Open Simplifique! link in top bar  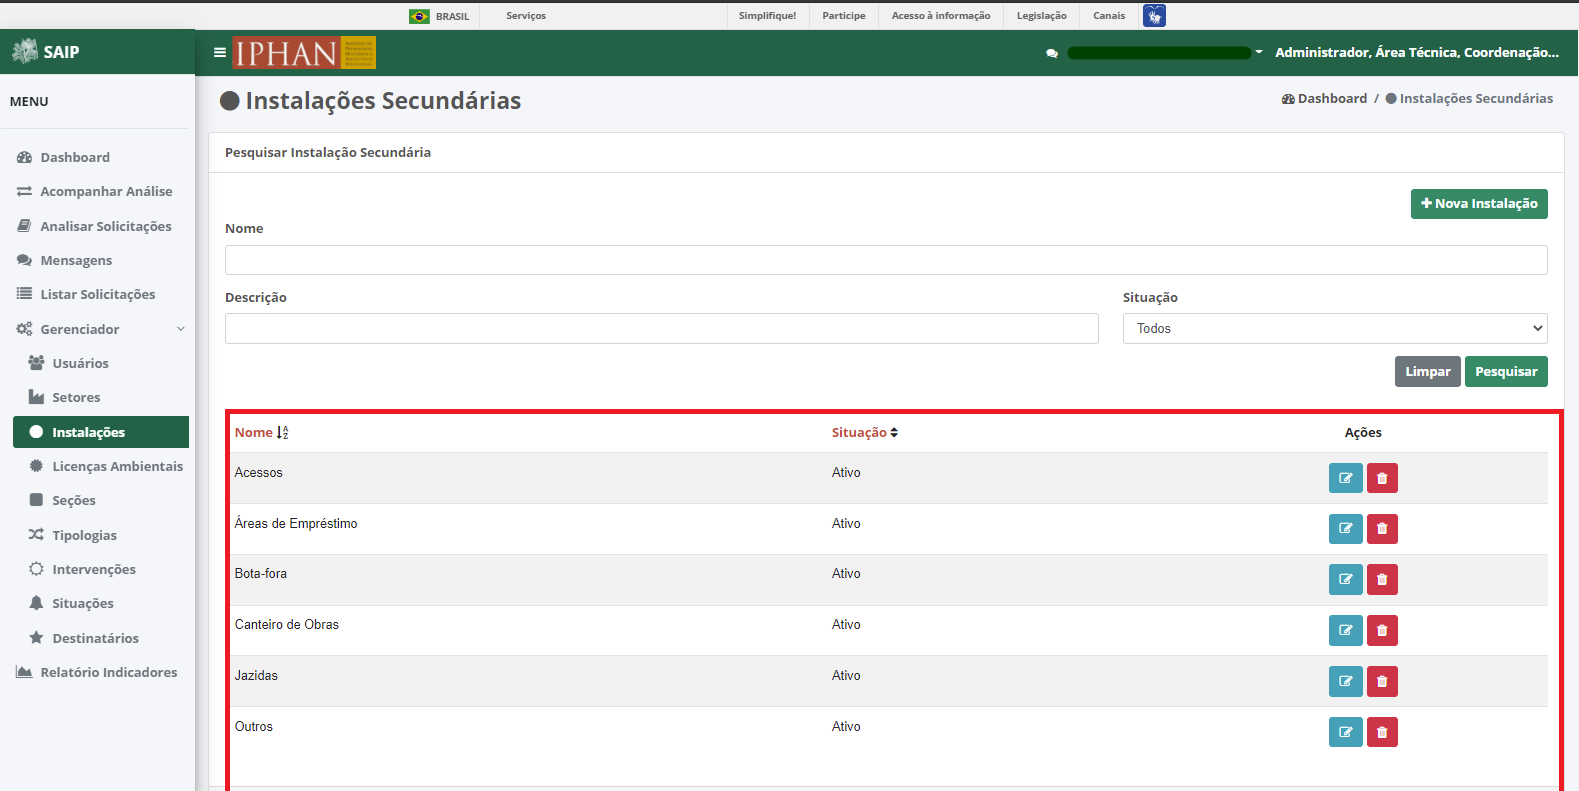tap(767, 16)
